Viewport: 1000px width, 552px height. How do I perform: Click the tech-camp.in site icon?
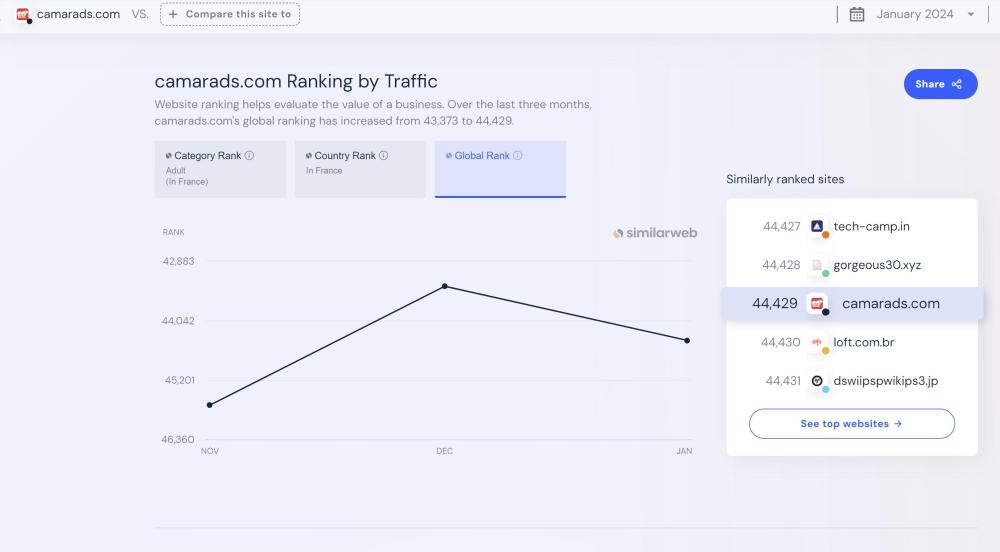(817, 227)
